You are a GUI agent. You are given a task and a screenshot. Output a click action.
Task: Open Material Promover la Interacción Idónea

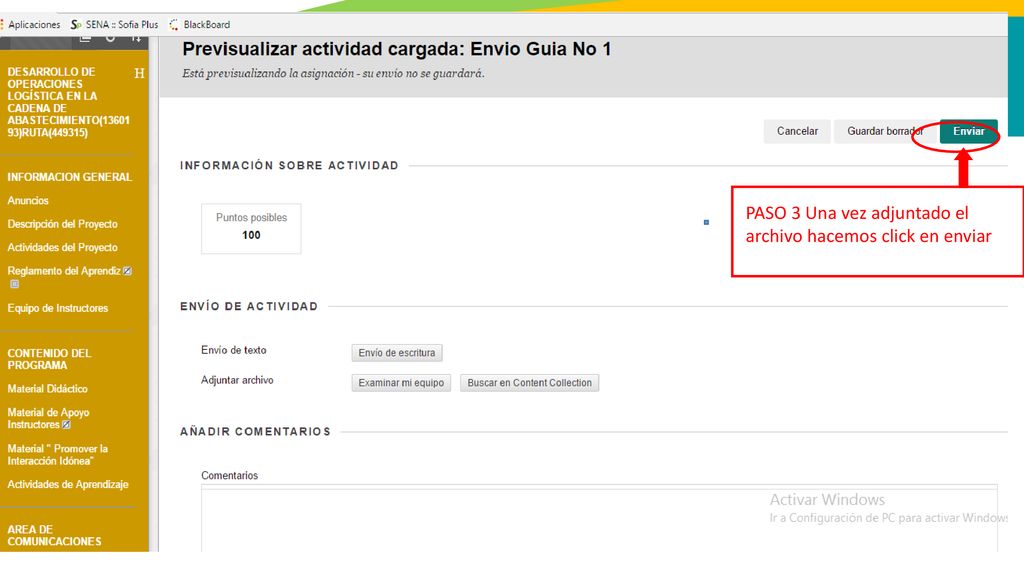coord(57,455)
